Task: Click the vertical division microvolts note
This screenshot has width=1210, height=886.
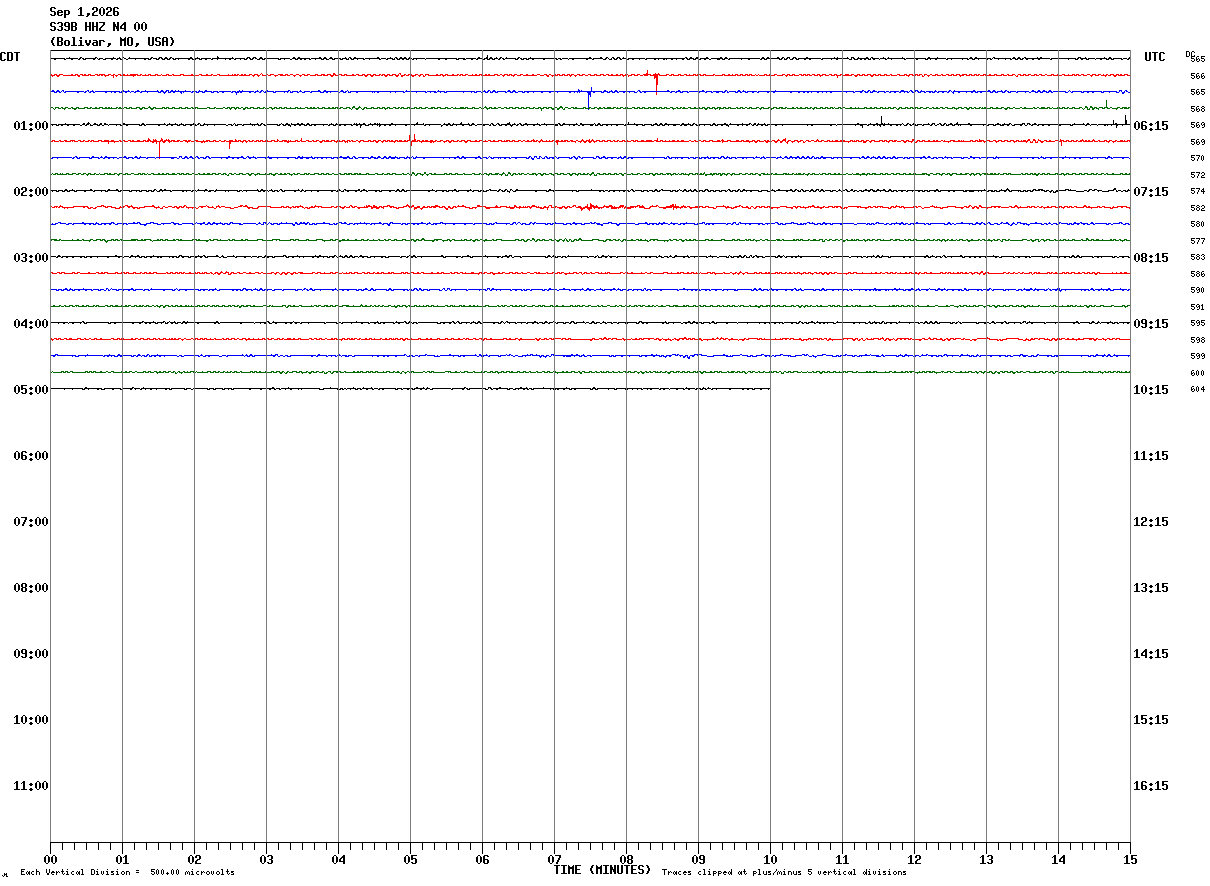Action: pos(127,873)
